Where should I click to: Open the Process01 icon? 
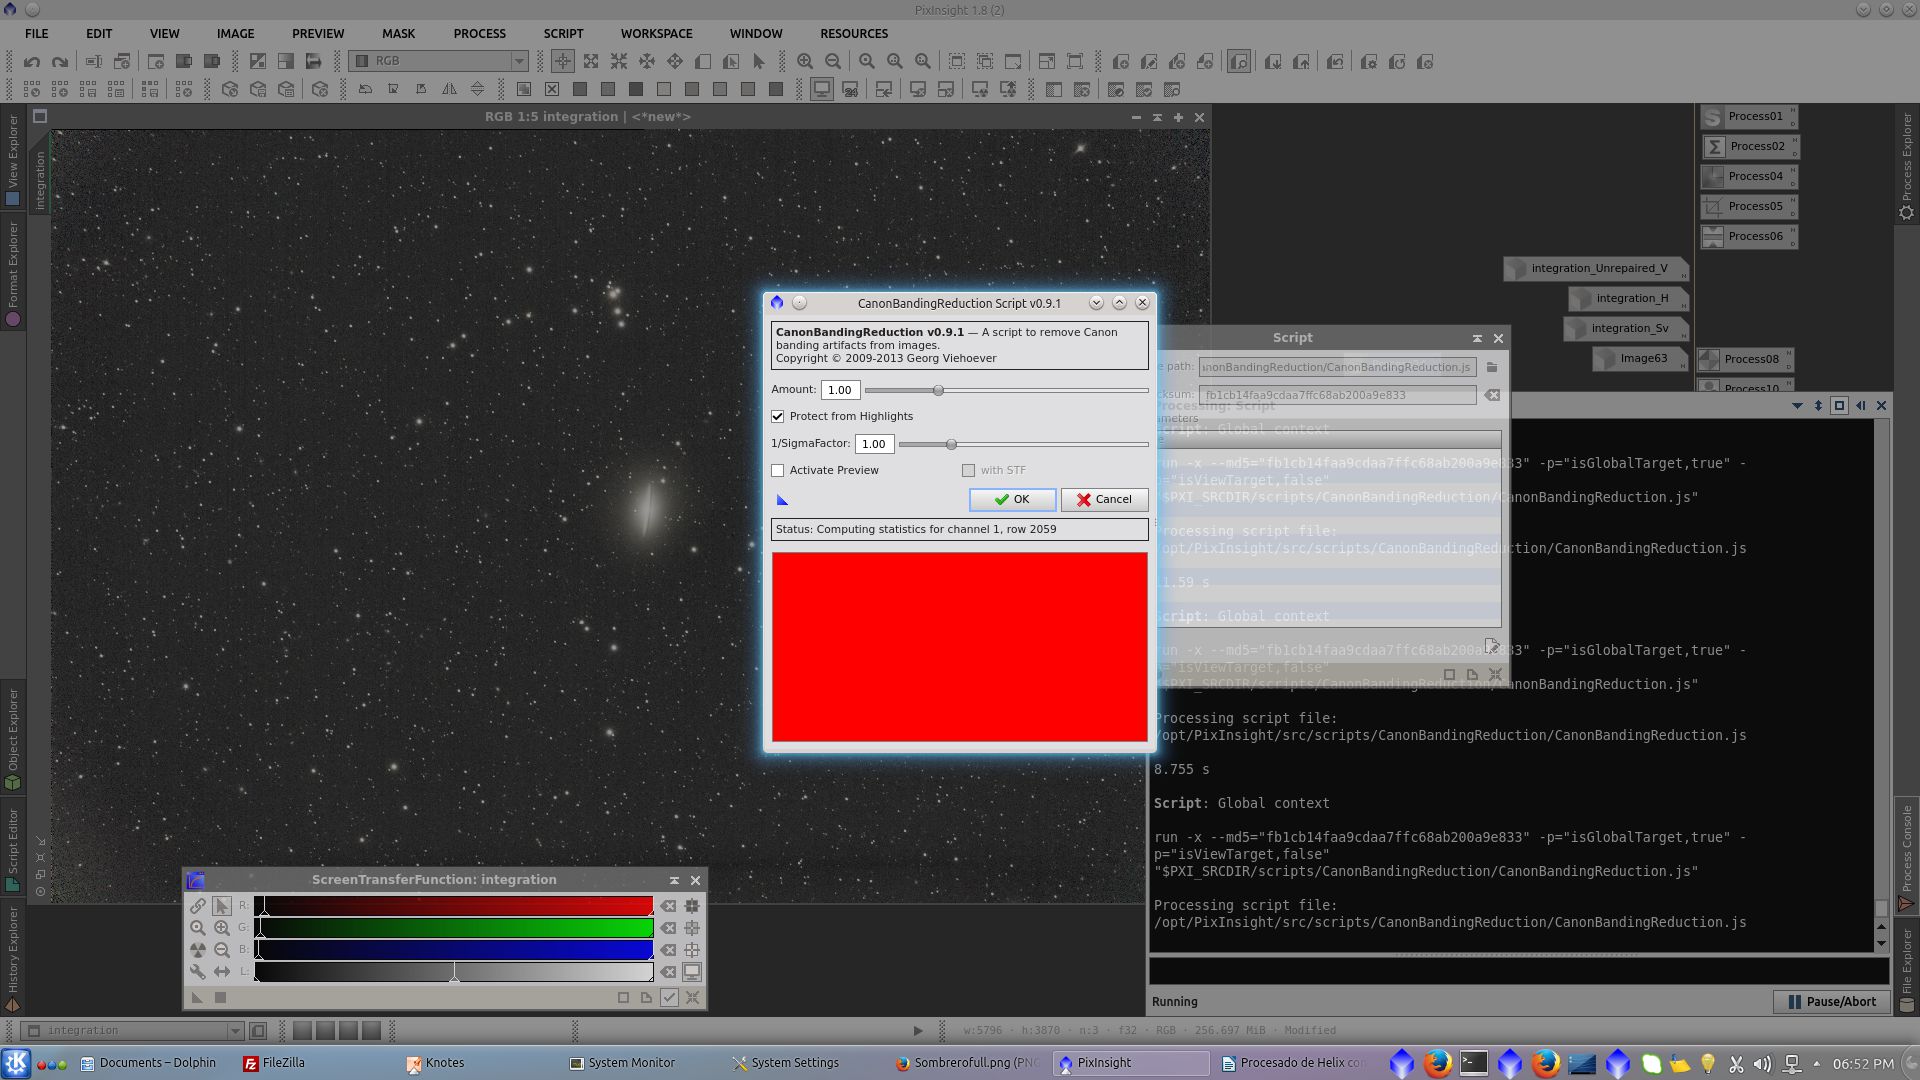tap(1747, 117)
